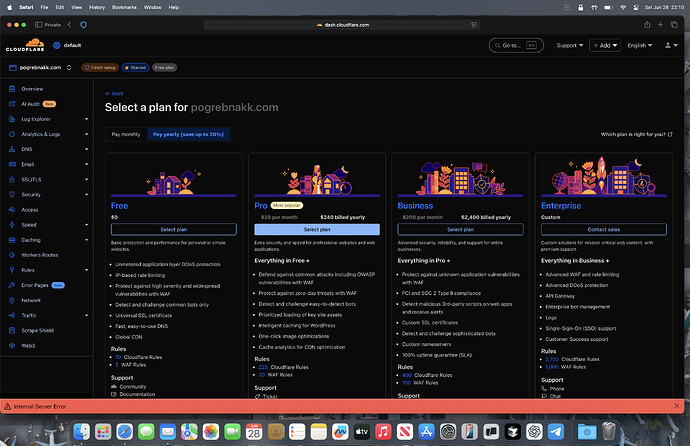Click the dash.cloudflare.com address bar
The width and height of the screenshot is (690, 446).
[x=342, y=25]
